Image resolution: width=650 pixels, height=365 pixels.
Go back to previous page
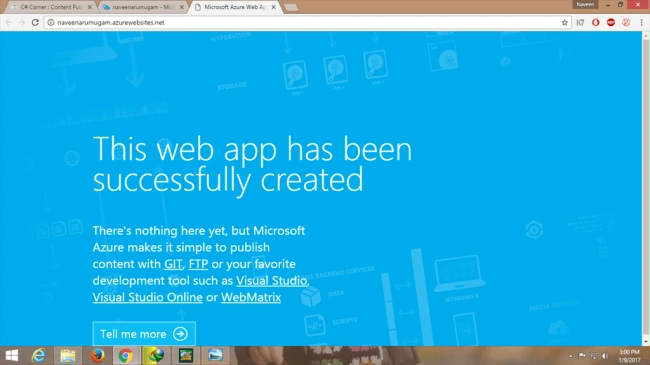click(9, 22)
